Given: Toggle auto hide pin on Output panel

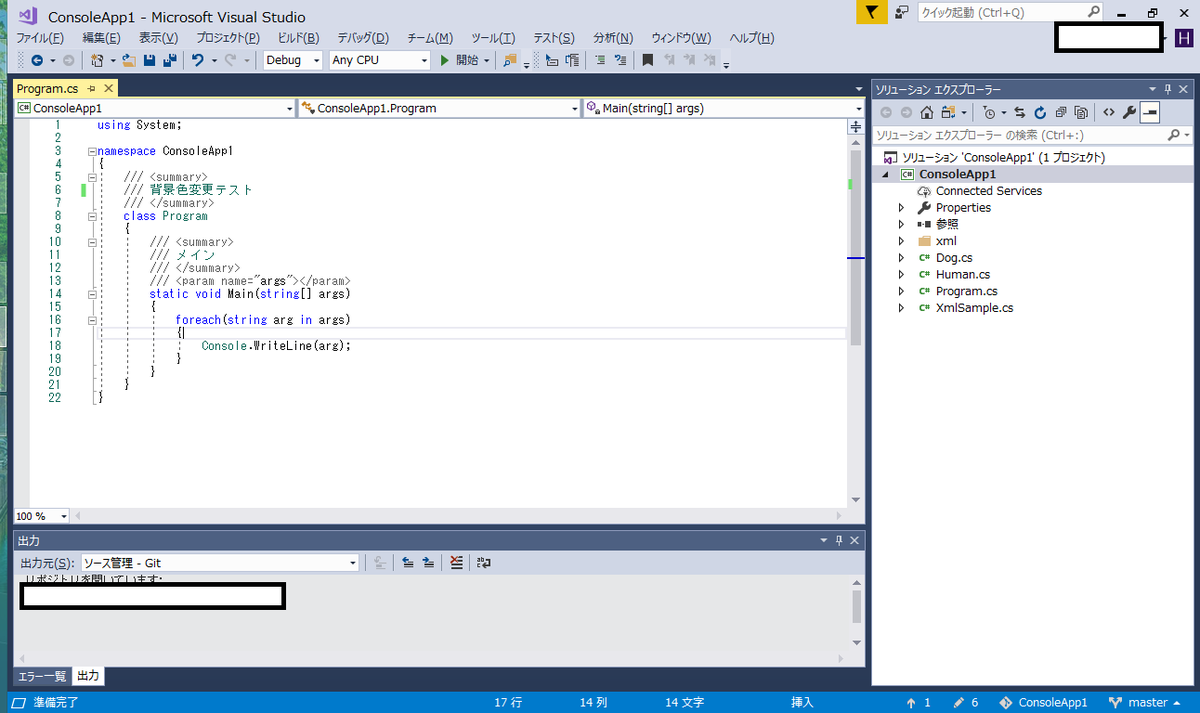Looking at the screenshot, I should 839,540.
